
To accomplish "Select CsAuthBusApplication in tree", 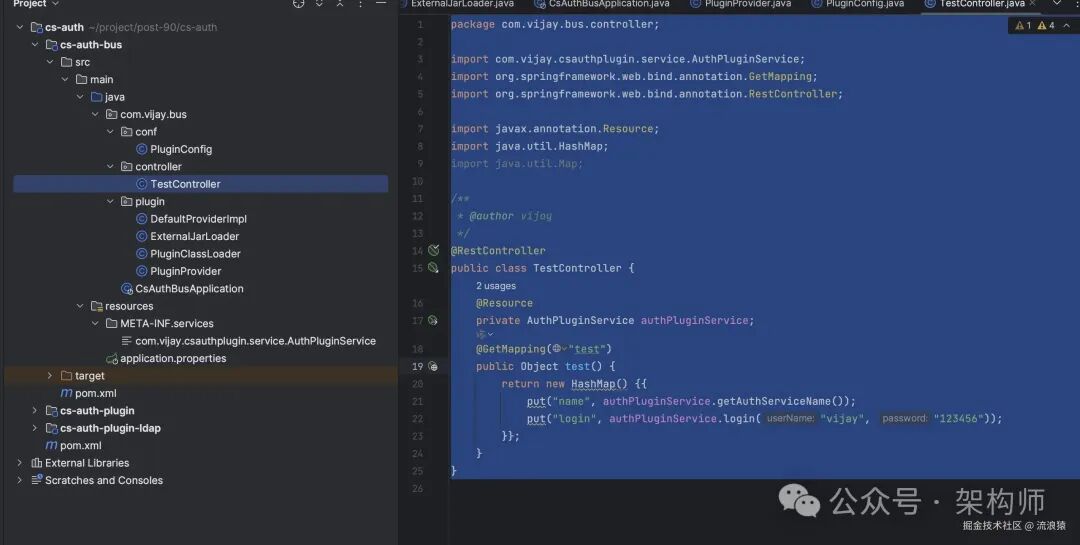I will click(189, 289).
